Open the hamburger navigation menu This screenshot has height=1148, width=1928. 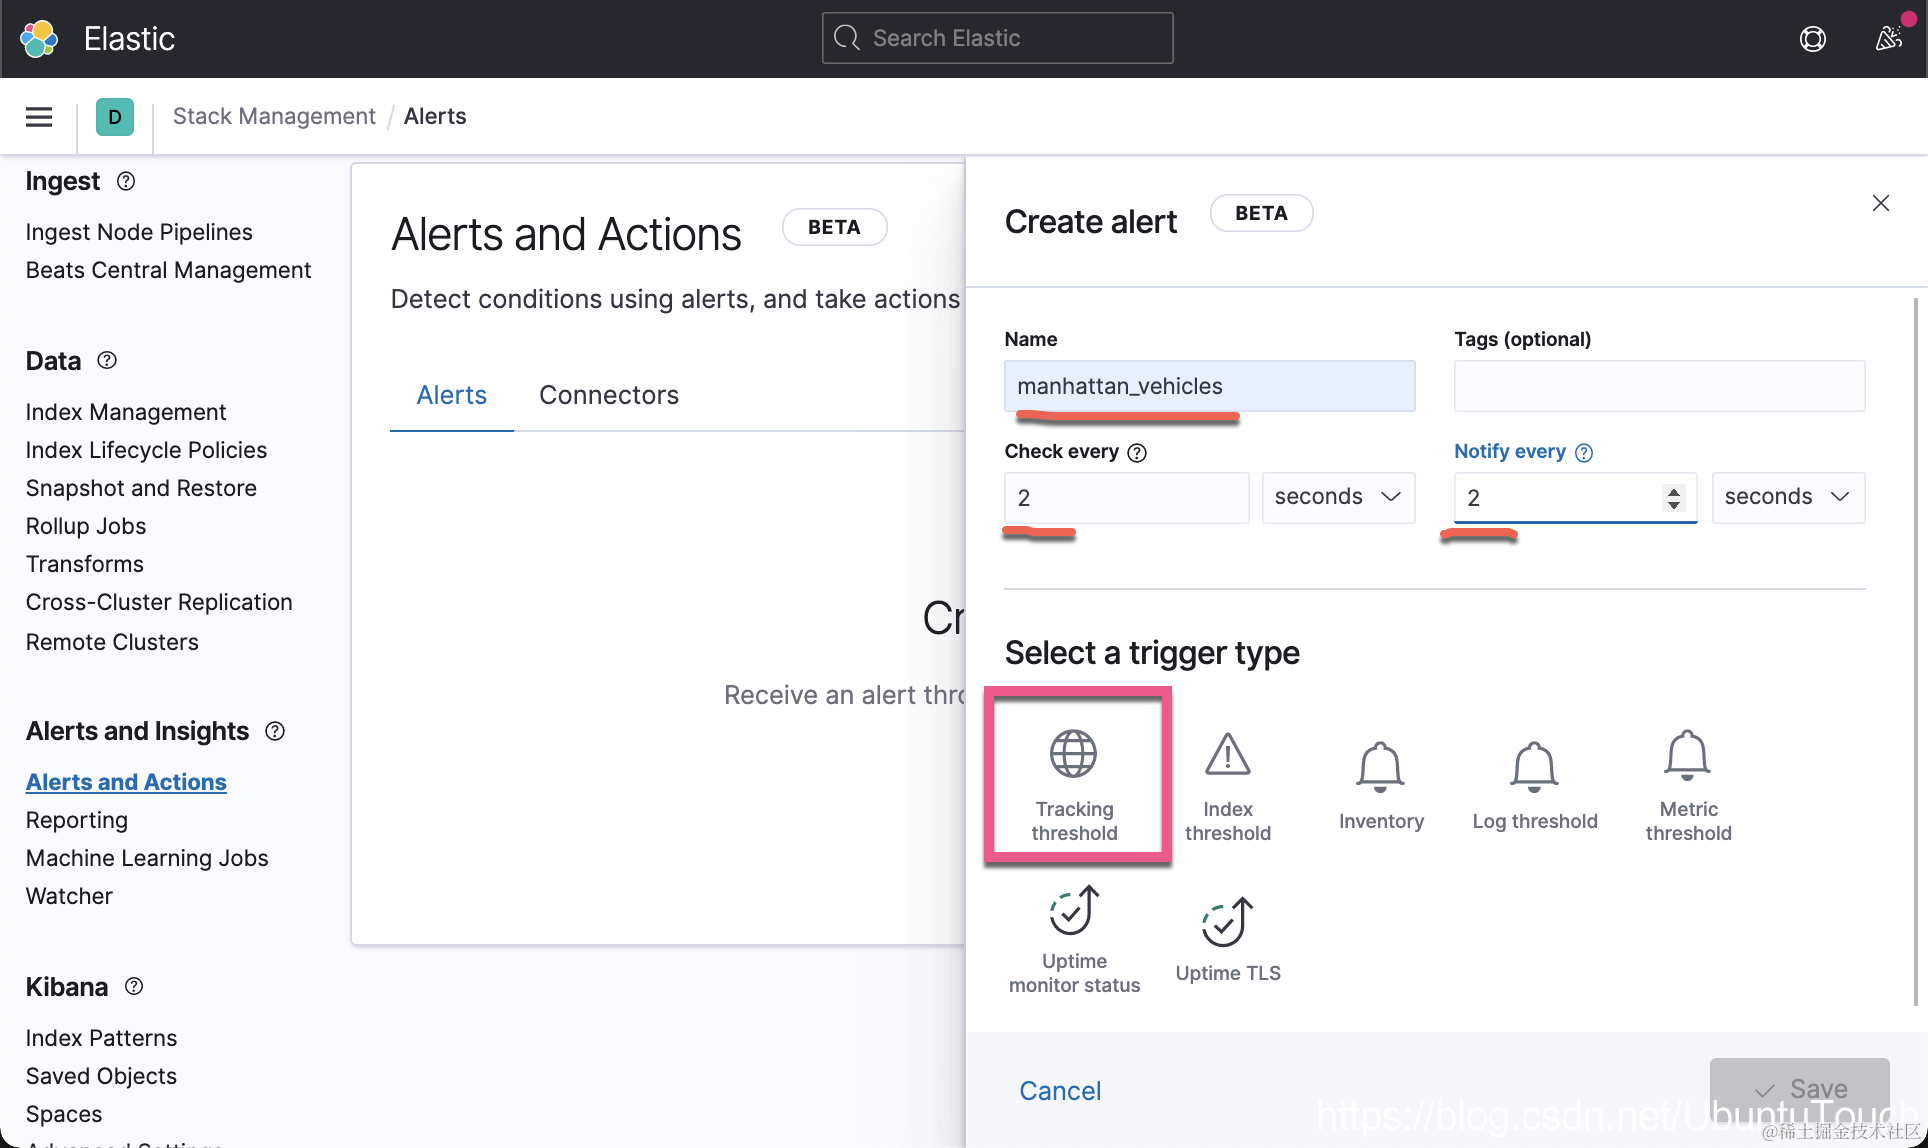pyautogui.click(x=39, y=117)
